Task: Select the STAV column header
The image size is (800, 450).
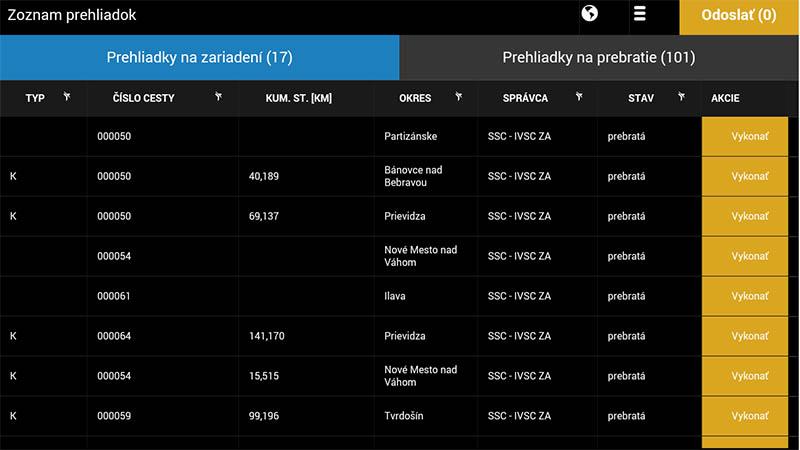Action: (641, 98)
